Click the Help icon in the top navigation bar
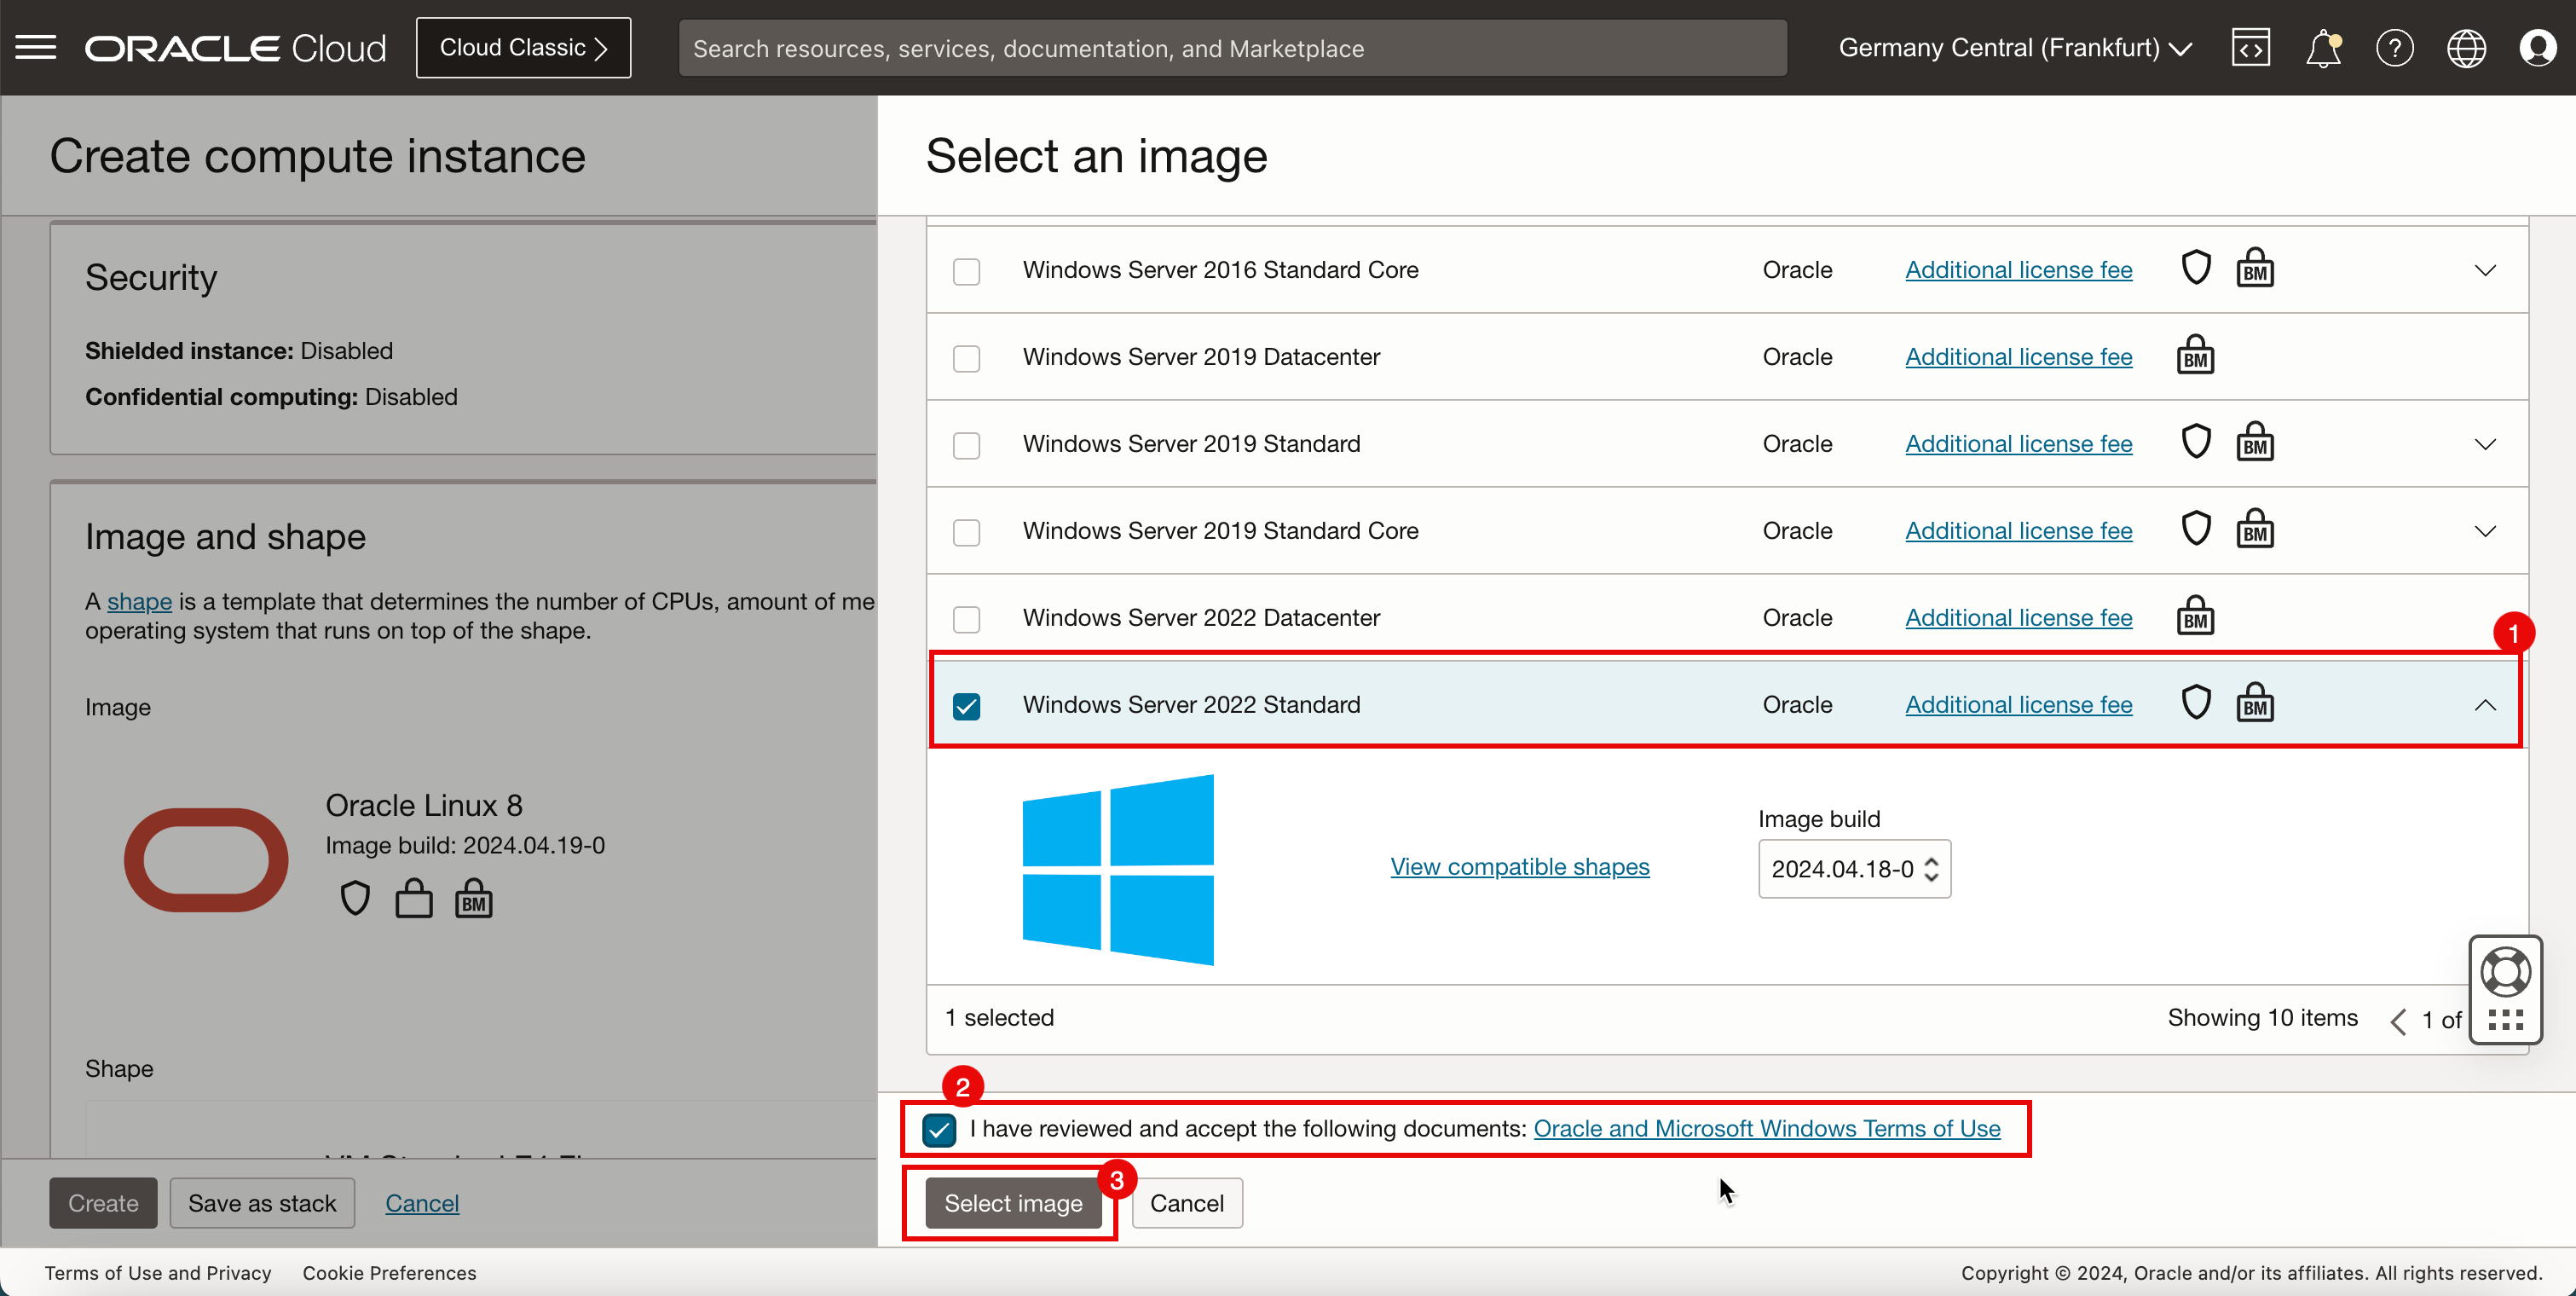The image size is (2576, 1296). point(2394,48)
